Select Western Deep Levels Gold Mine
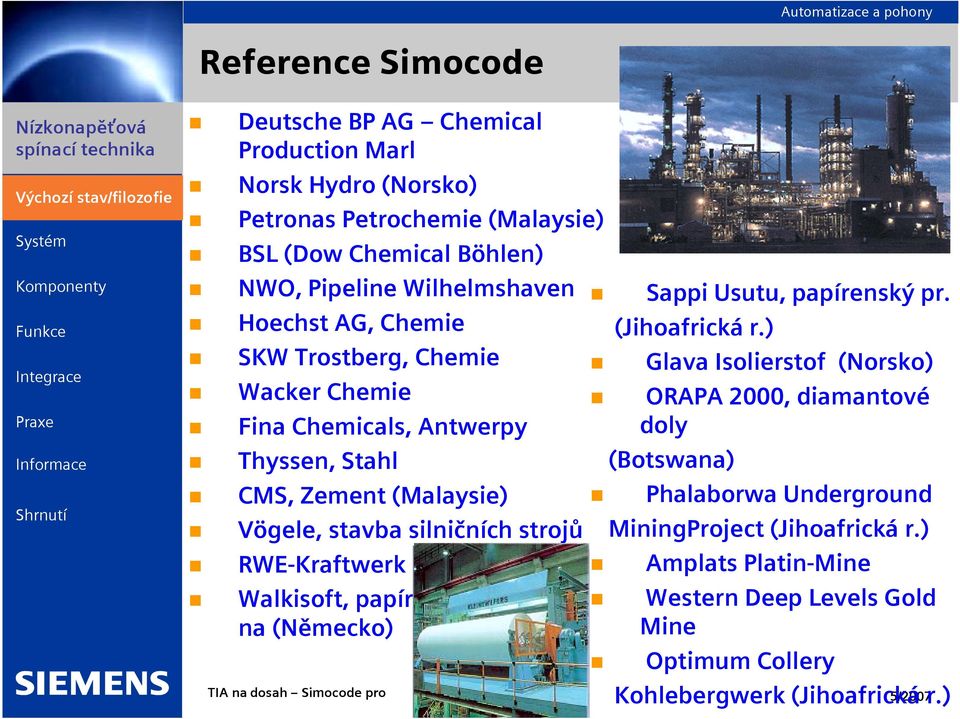960x719 pixels. (788, 612)
